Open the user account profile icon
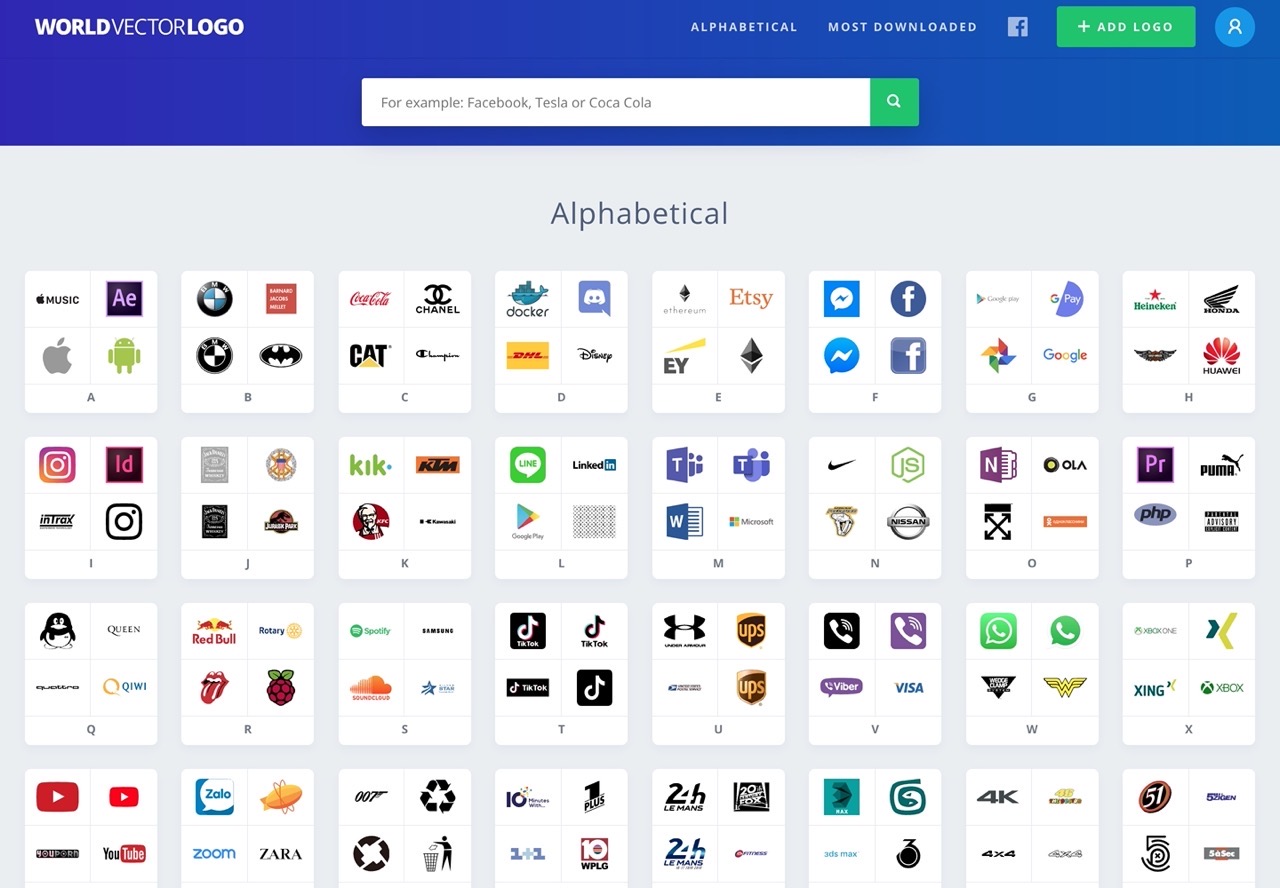 [x=1234, y=27]
